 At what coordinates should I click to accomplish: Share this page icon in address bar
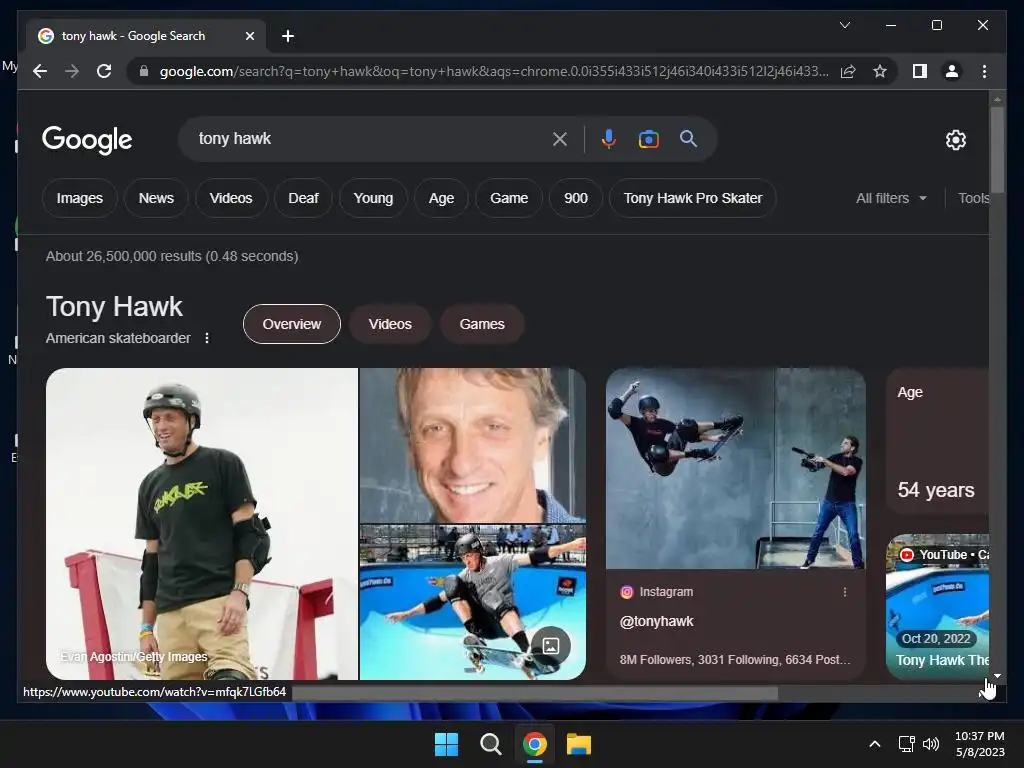pyautogui.click(x=848, y=71)
